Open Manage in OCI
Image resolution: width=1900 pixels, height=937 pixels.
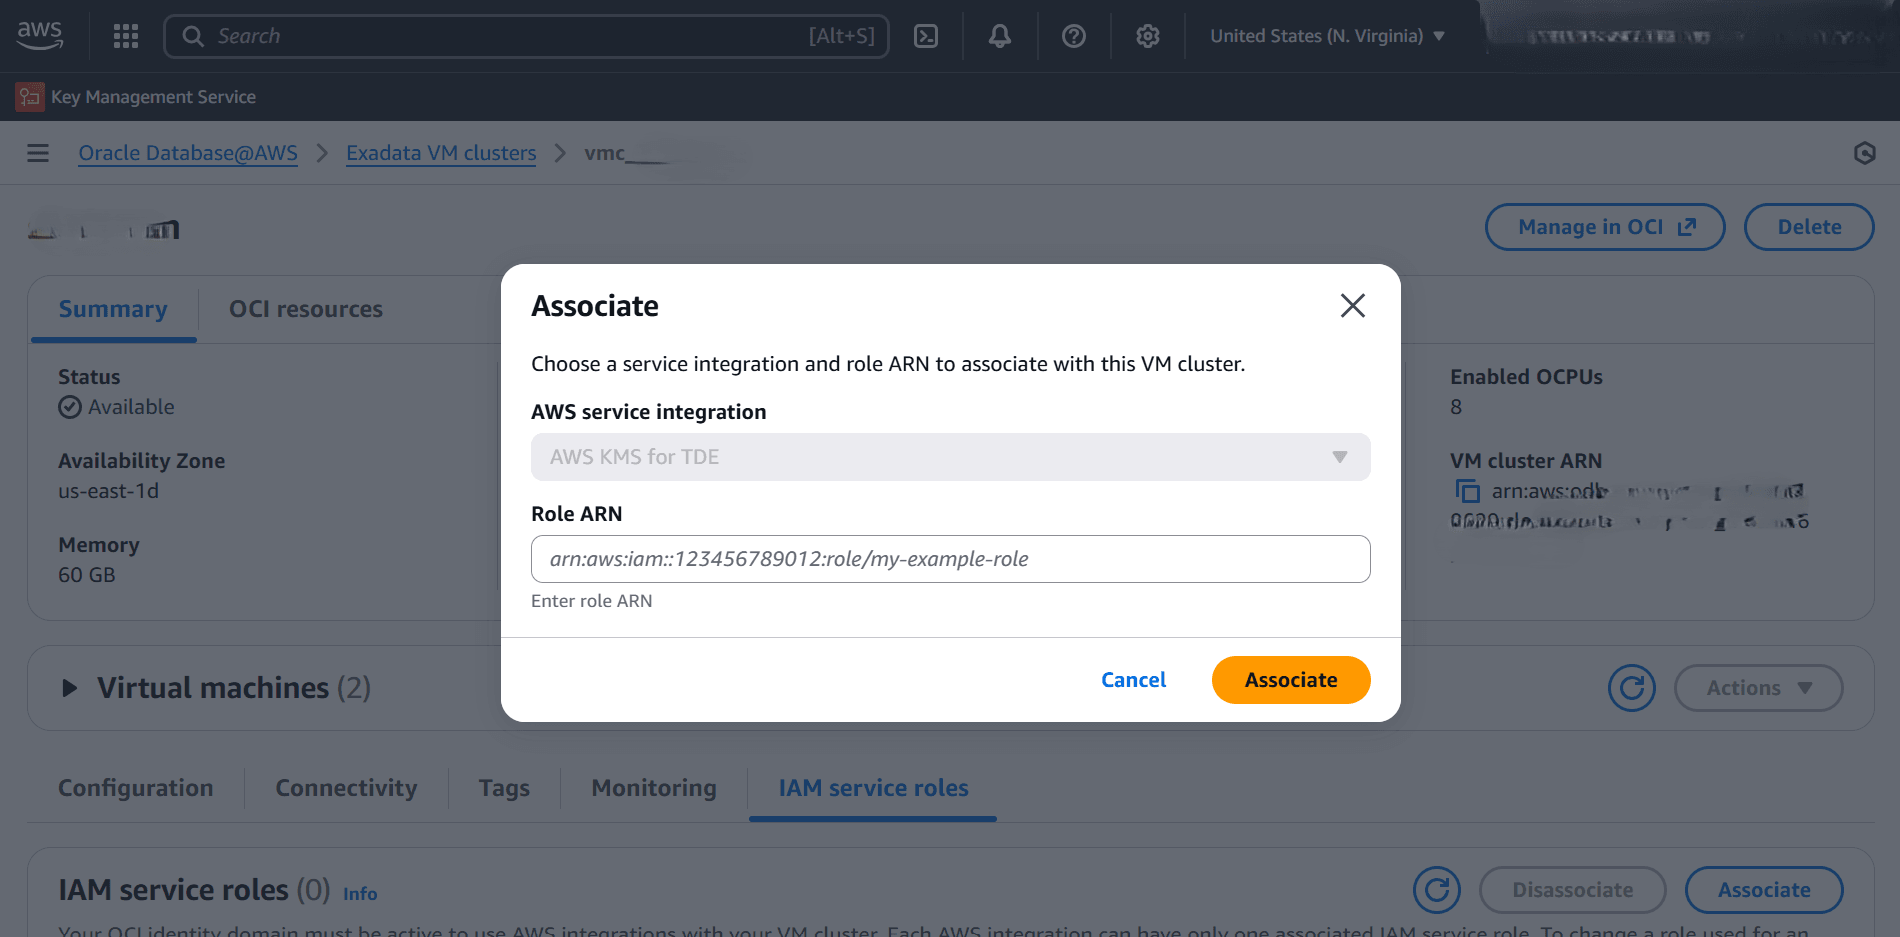[x=1604, y=226]
